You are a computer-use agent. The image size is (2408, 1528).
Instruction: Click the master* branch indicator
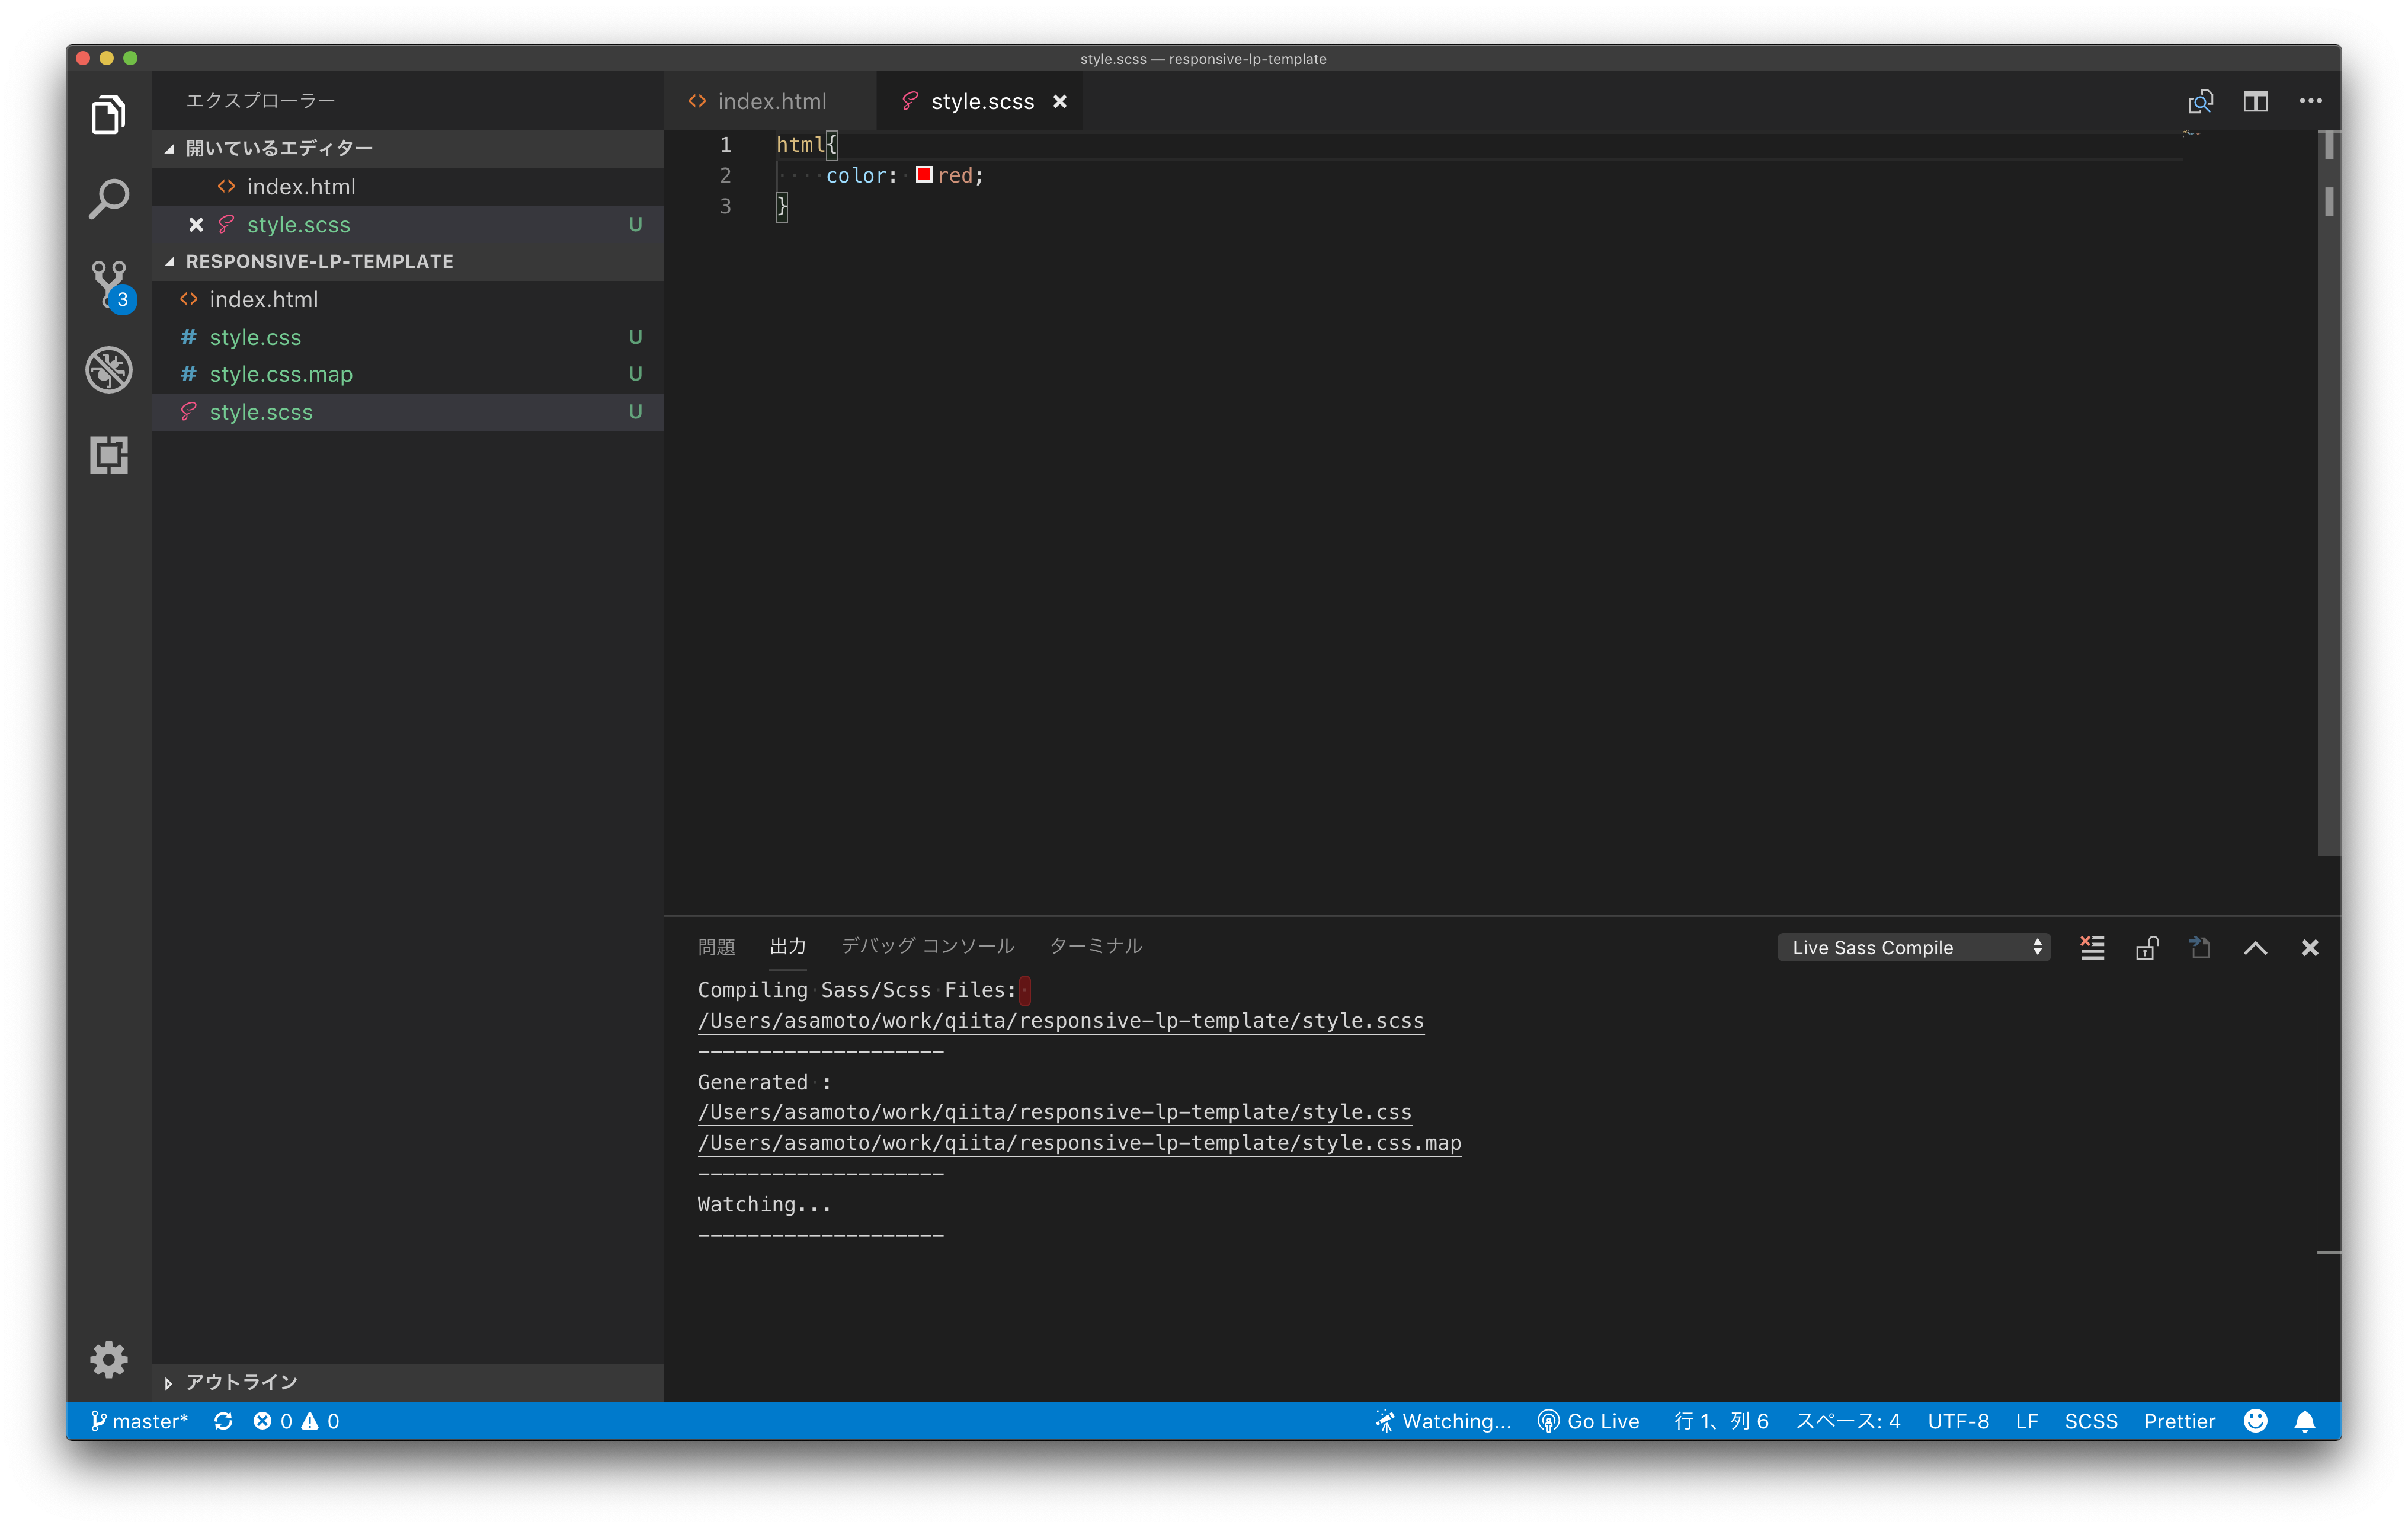coord(139,1421)
